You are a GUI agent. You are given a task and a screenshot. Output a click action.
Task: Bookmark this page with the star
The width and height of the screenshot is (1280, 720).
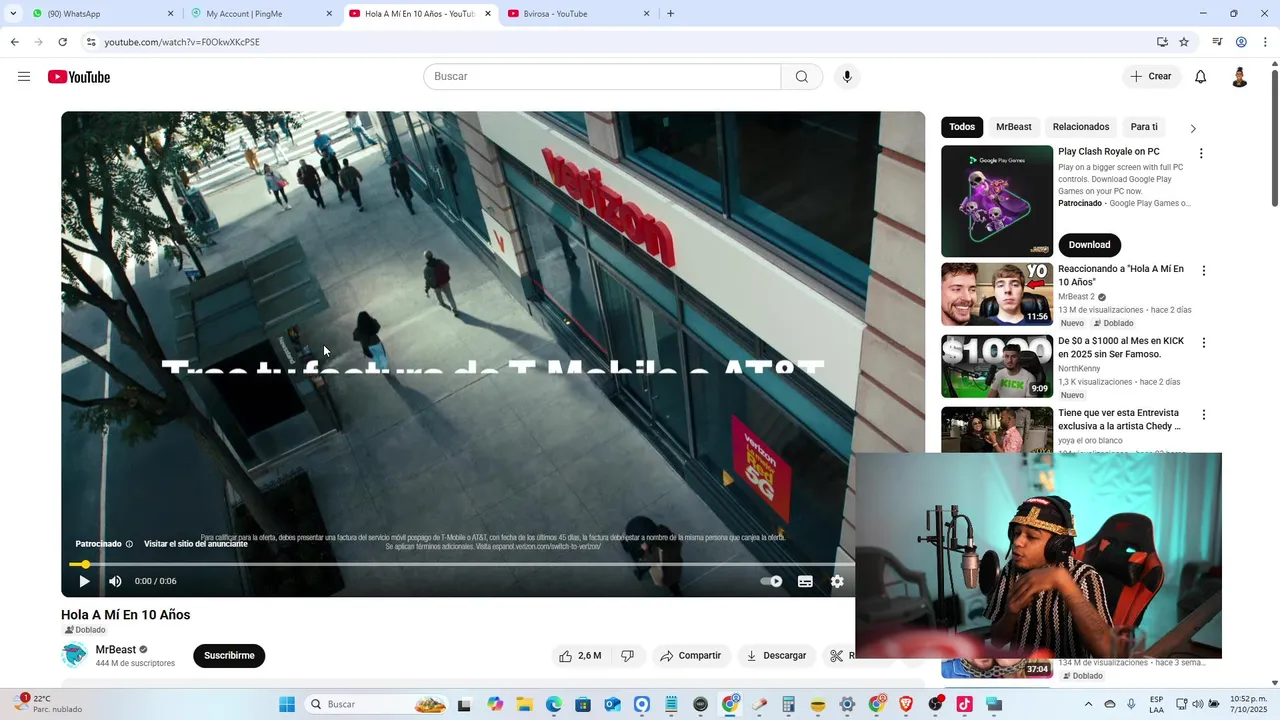tap(1184, 42)
